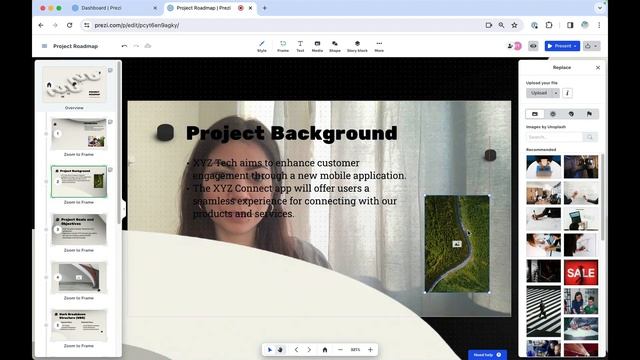Image resolution: width=640 pixels, height=360 pixels.
Task: Click the blue Present button
Action: (562, 46)
